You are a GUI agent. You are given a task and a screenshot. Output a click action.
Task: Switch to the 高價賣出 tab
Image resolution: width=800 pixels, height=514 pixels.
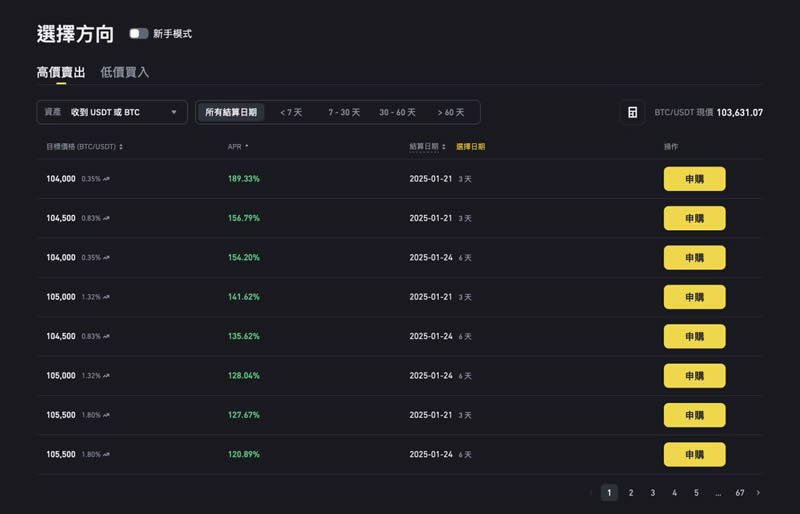61,72
